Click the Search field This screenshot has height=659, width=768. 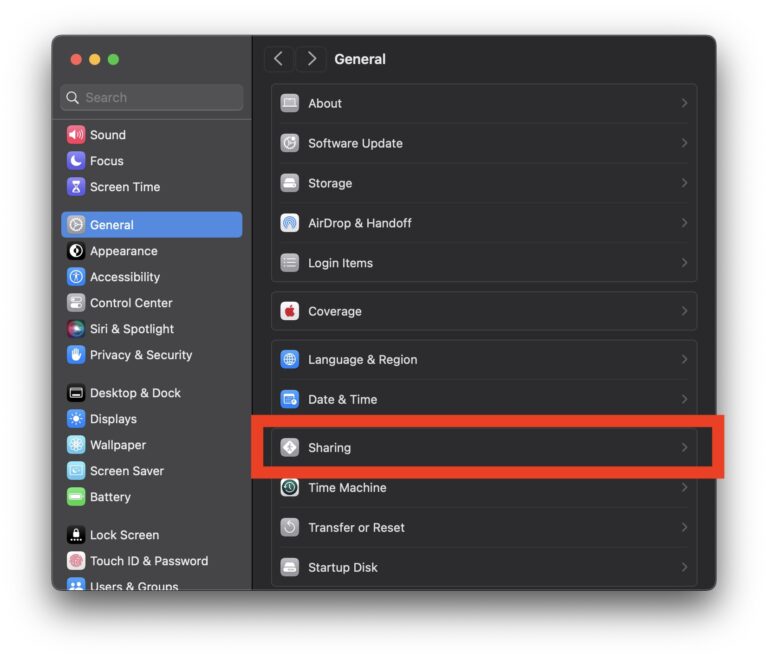tap(152, 98)
